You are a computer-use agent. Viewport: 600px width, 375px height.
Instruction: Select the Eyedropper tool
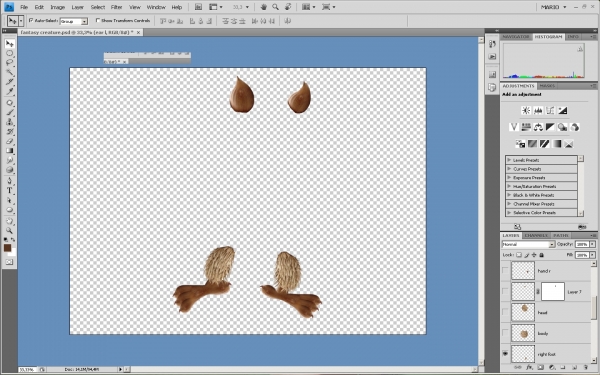[x=9, y=91]
